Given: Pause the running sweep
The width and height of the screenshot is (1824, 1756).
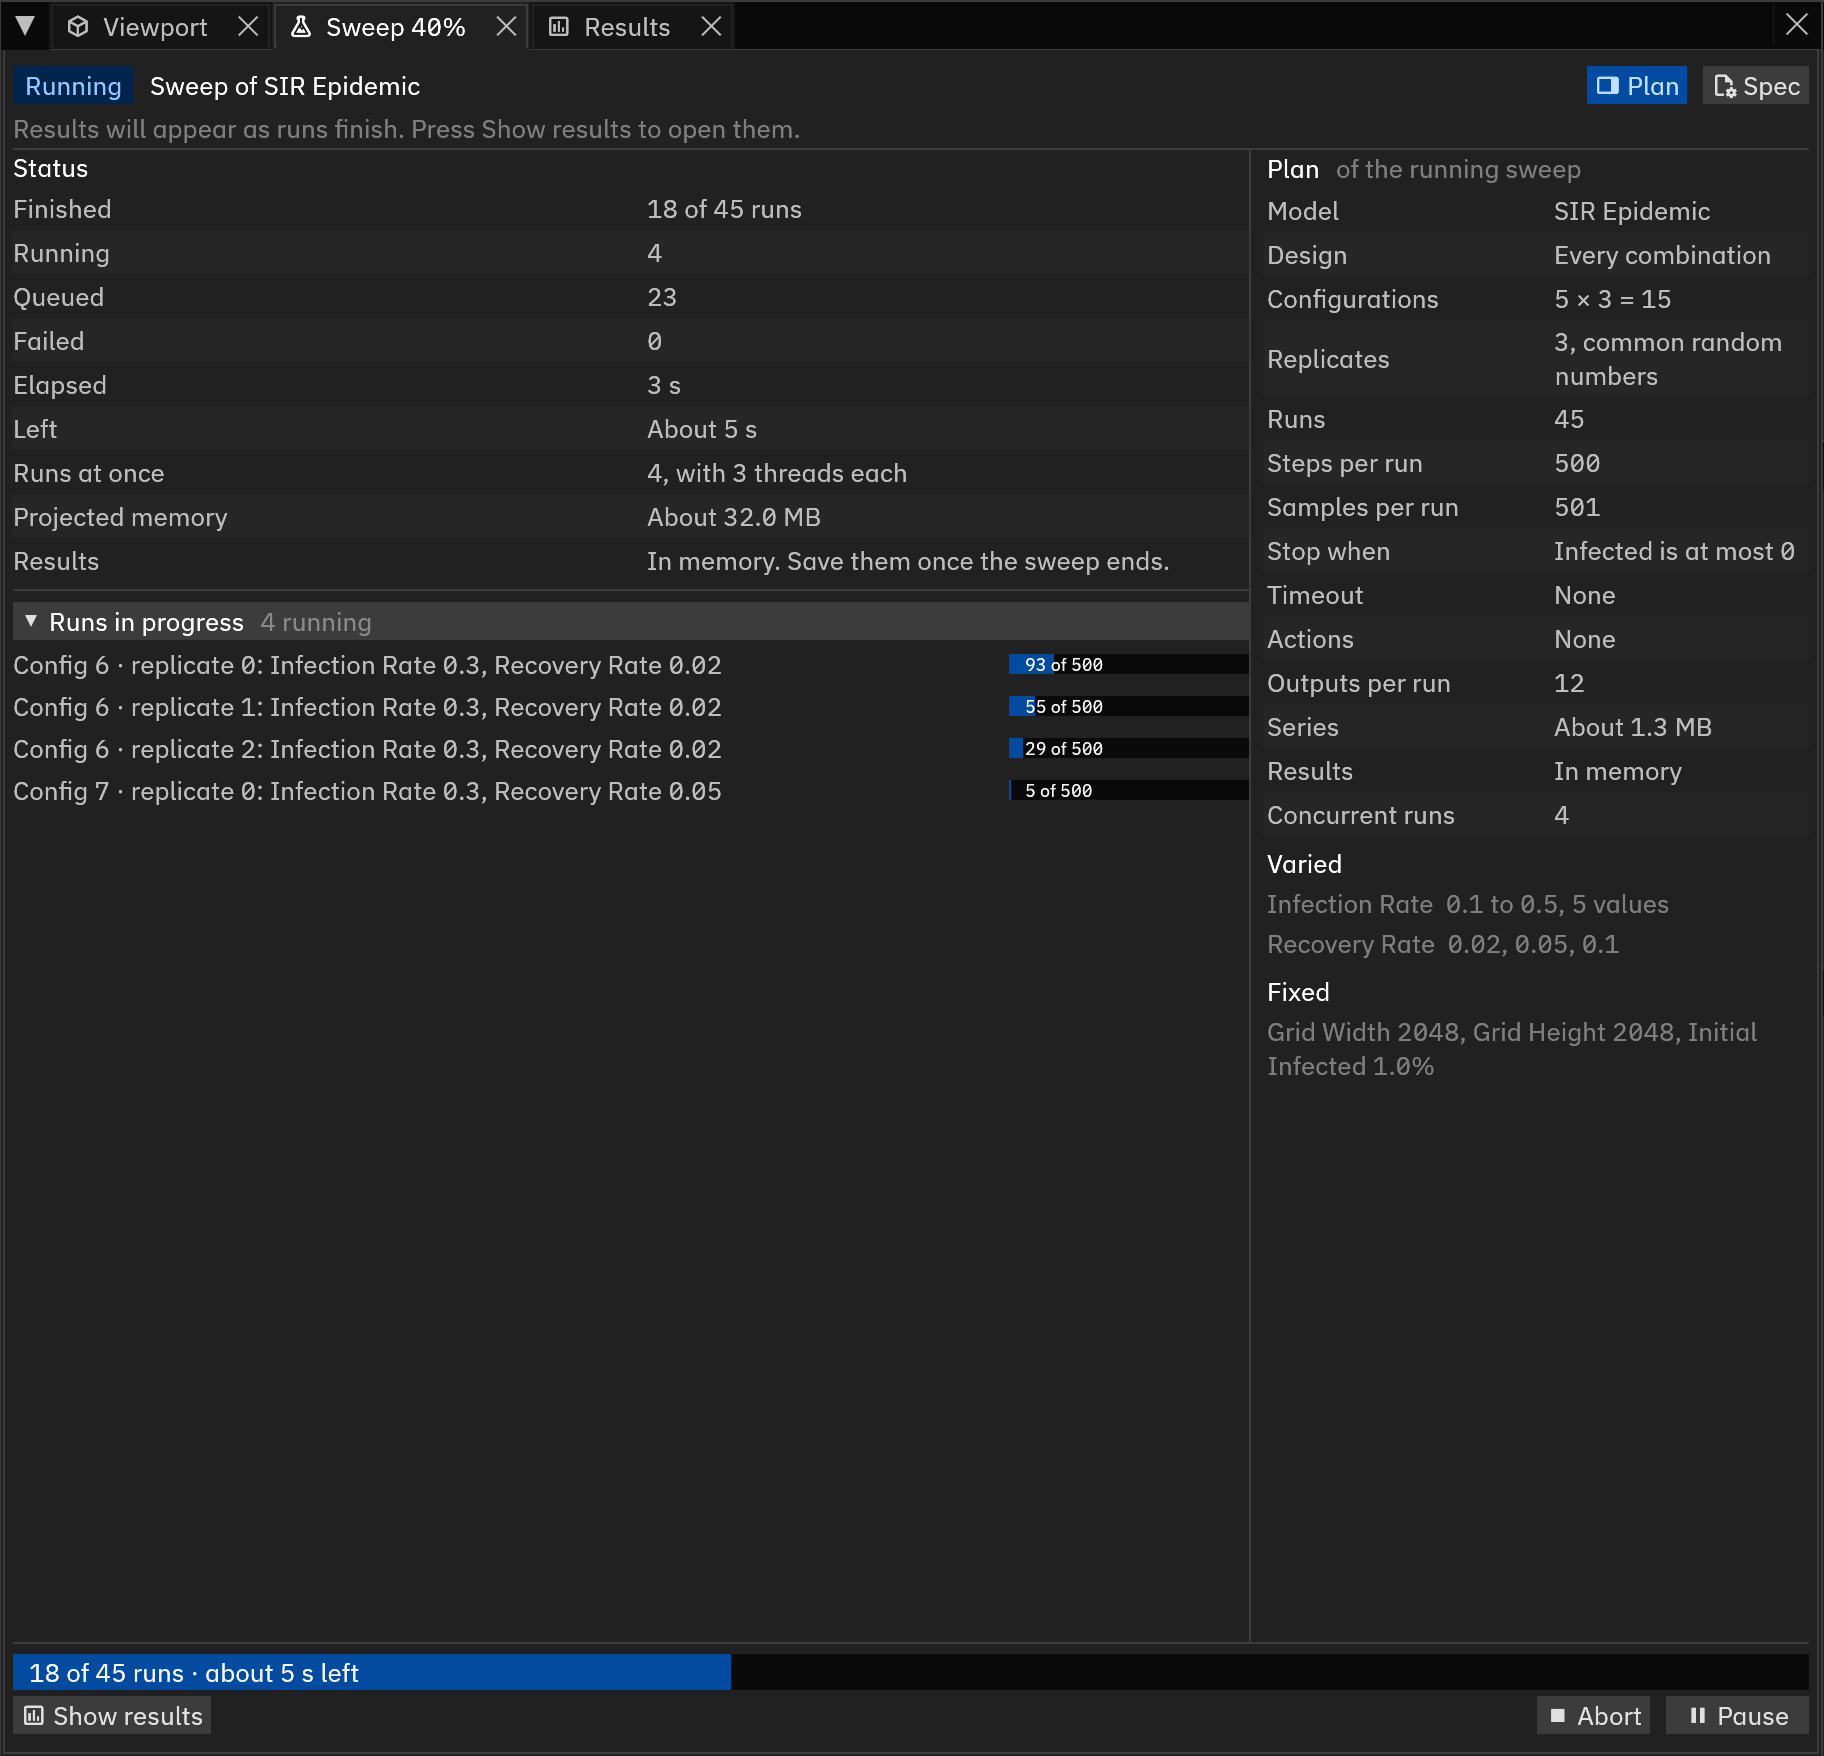Looking at the screenshot, I should pyautogui.click(x=1738, y=1716).
